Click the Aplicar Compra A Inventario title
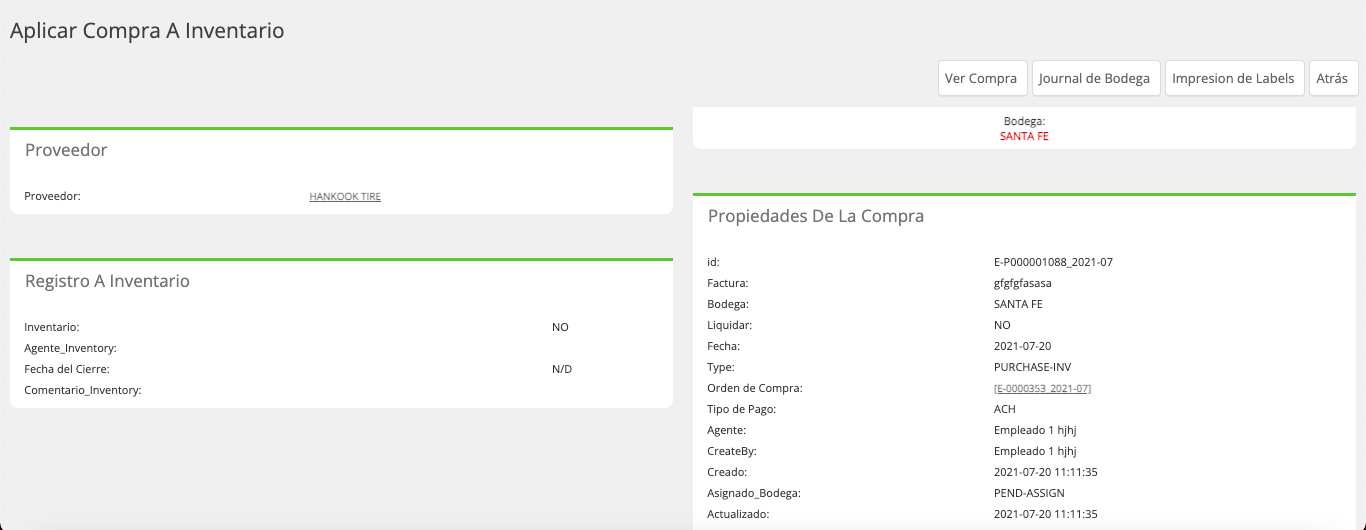Viewport: 1366px width, 530px height. point(147,31)
